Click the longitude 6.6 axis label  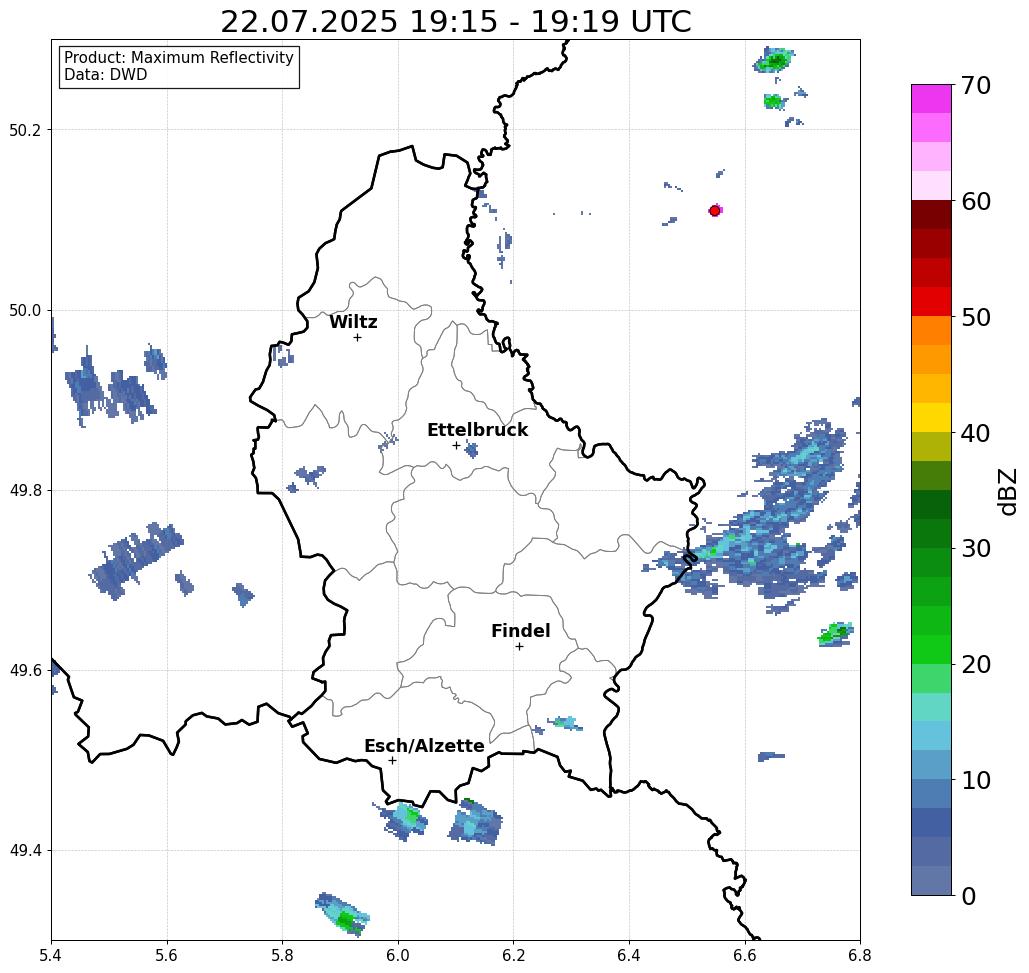[x=745, y=955]
